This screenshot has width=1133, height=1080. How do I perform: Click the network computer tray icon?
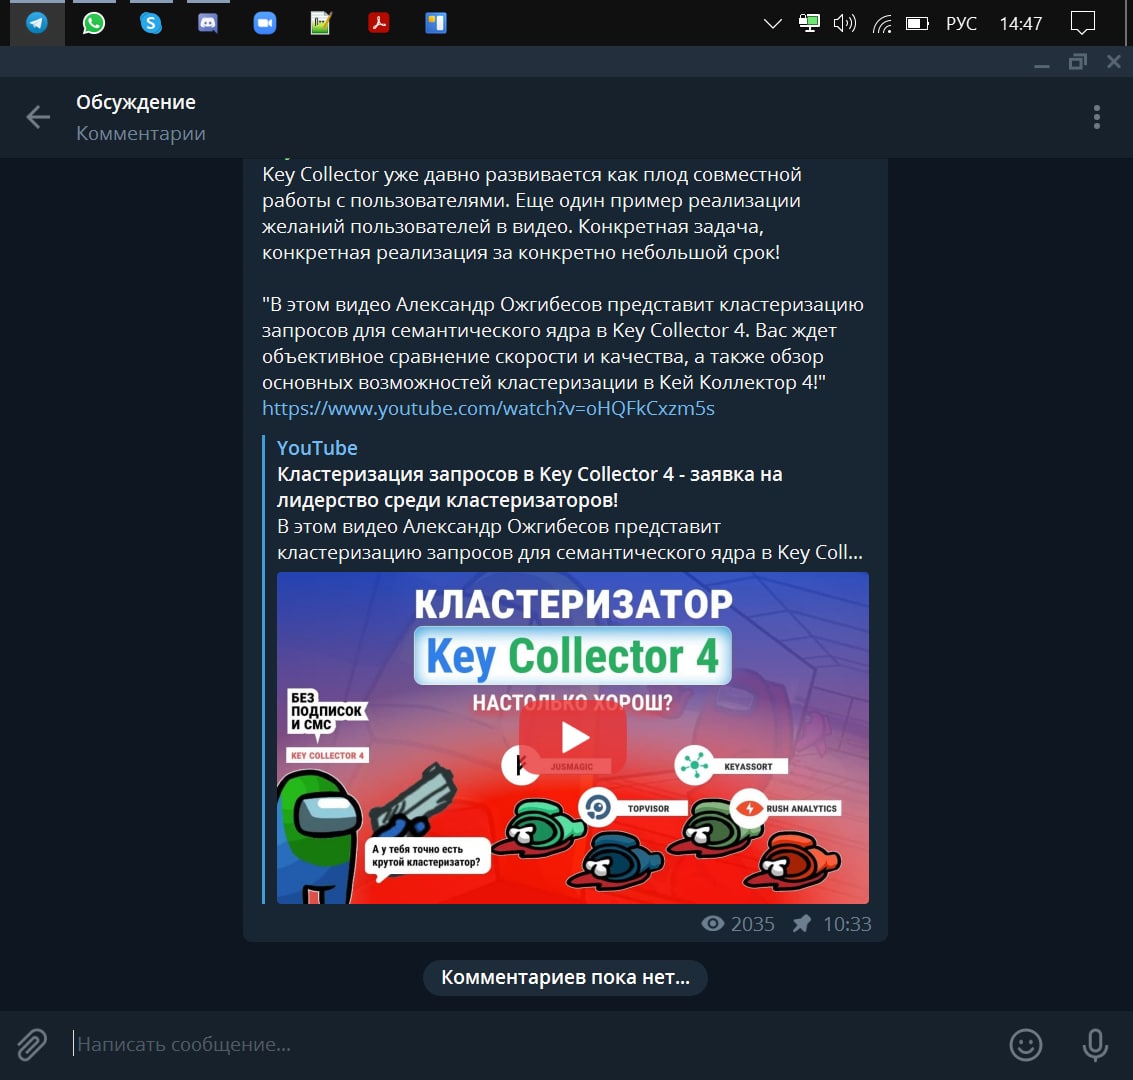(809, 23)
